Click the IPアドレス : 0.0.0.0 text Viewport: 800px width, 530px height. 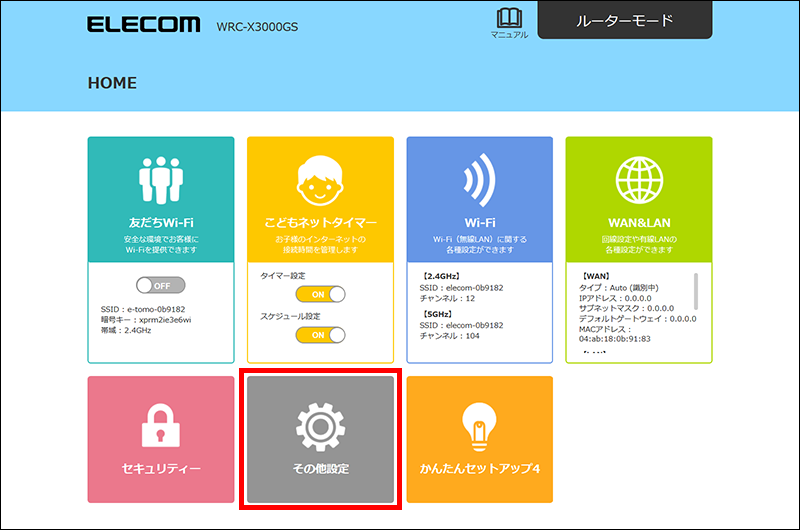[615, 298]
